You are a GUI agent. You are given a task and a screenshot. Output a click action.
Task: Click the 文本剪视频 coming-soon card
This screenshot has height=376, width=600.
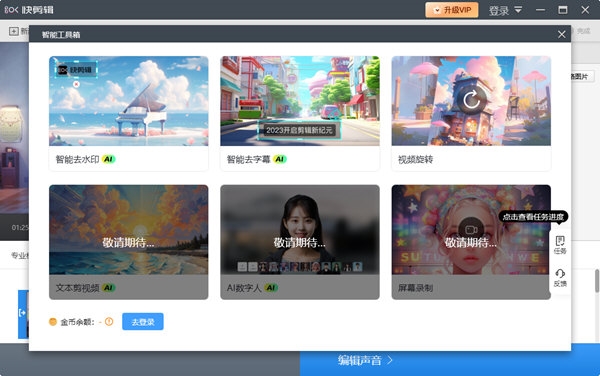tap(129, 242)
